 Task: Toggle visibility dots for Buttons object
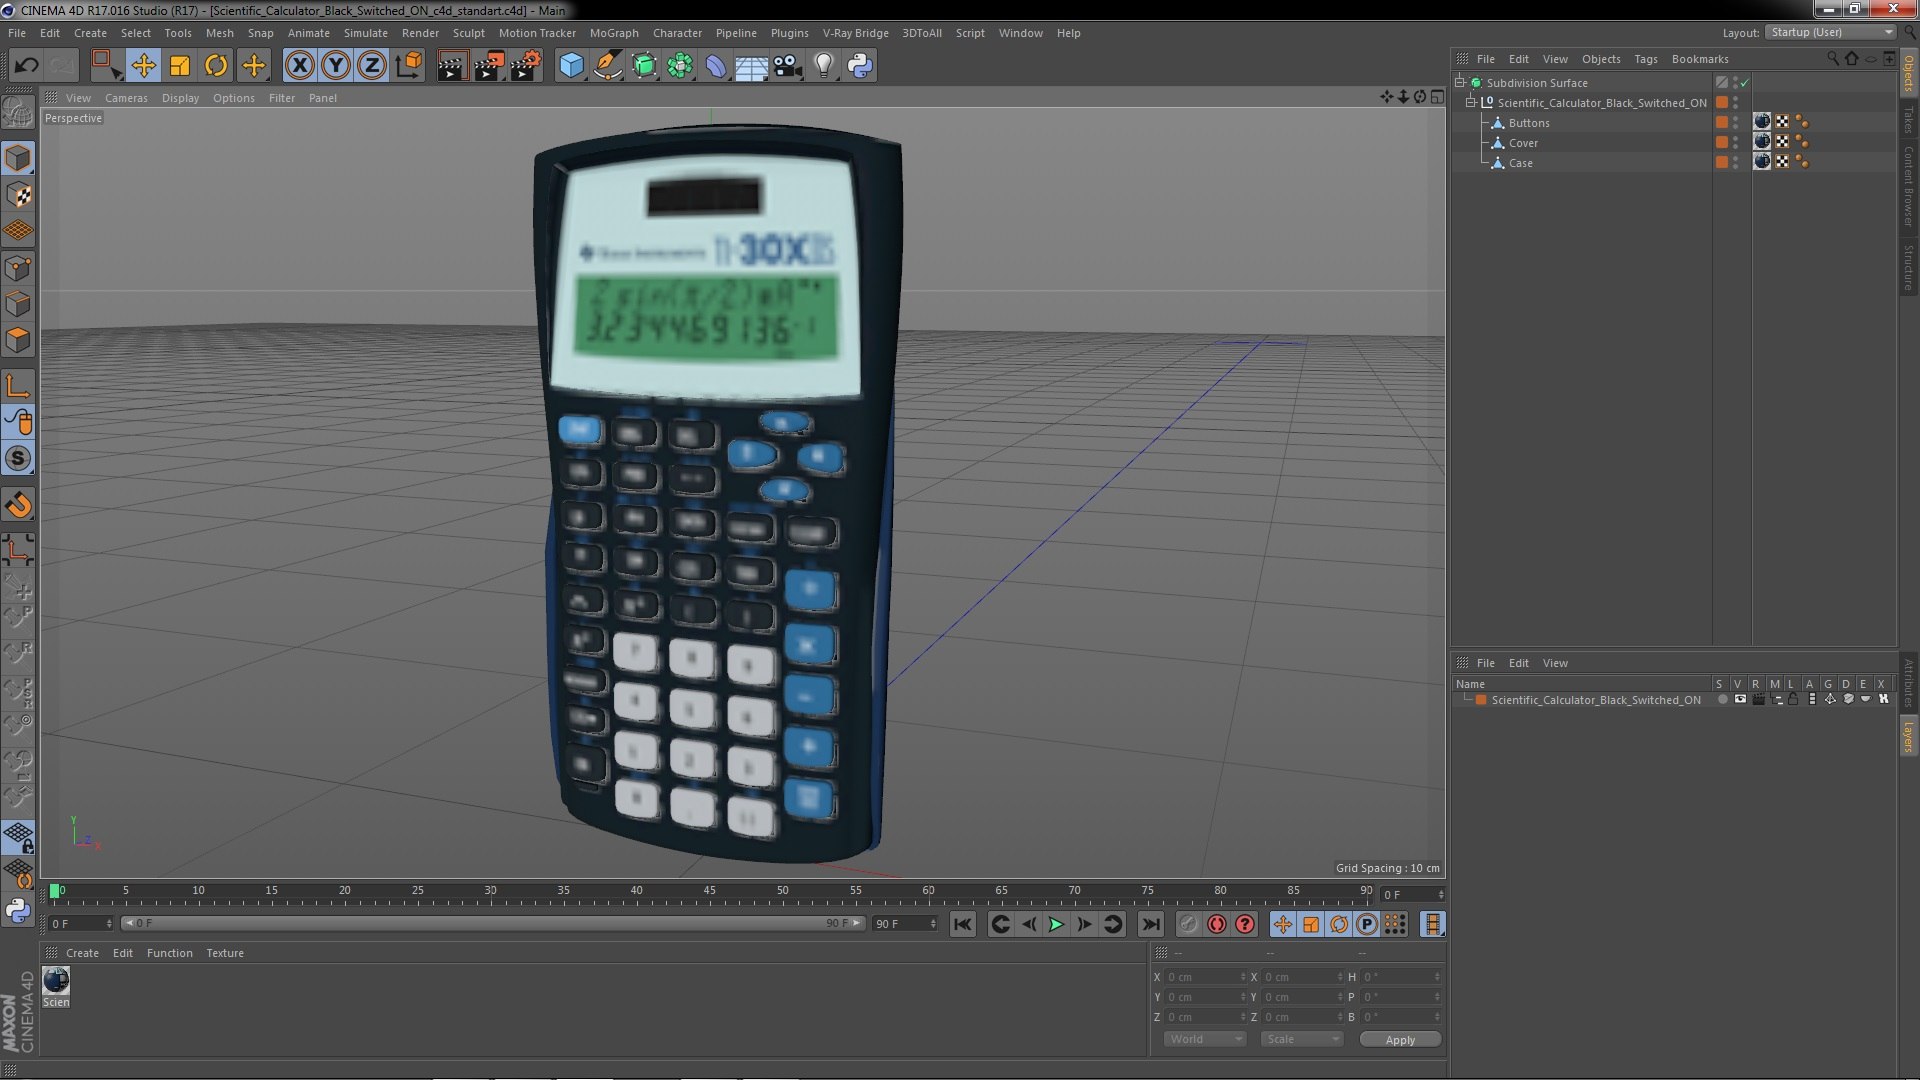(x=1735, y=123)
